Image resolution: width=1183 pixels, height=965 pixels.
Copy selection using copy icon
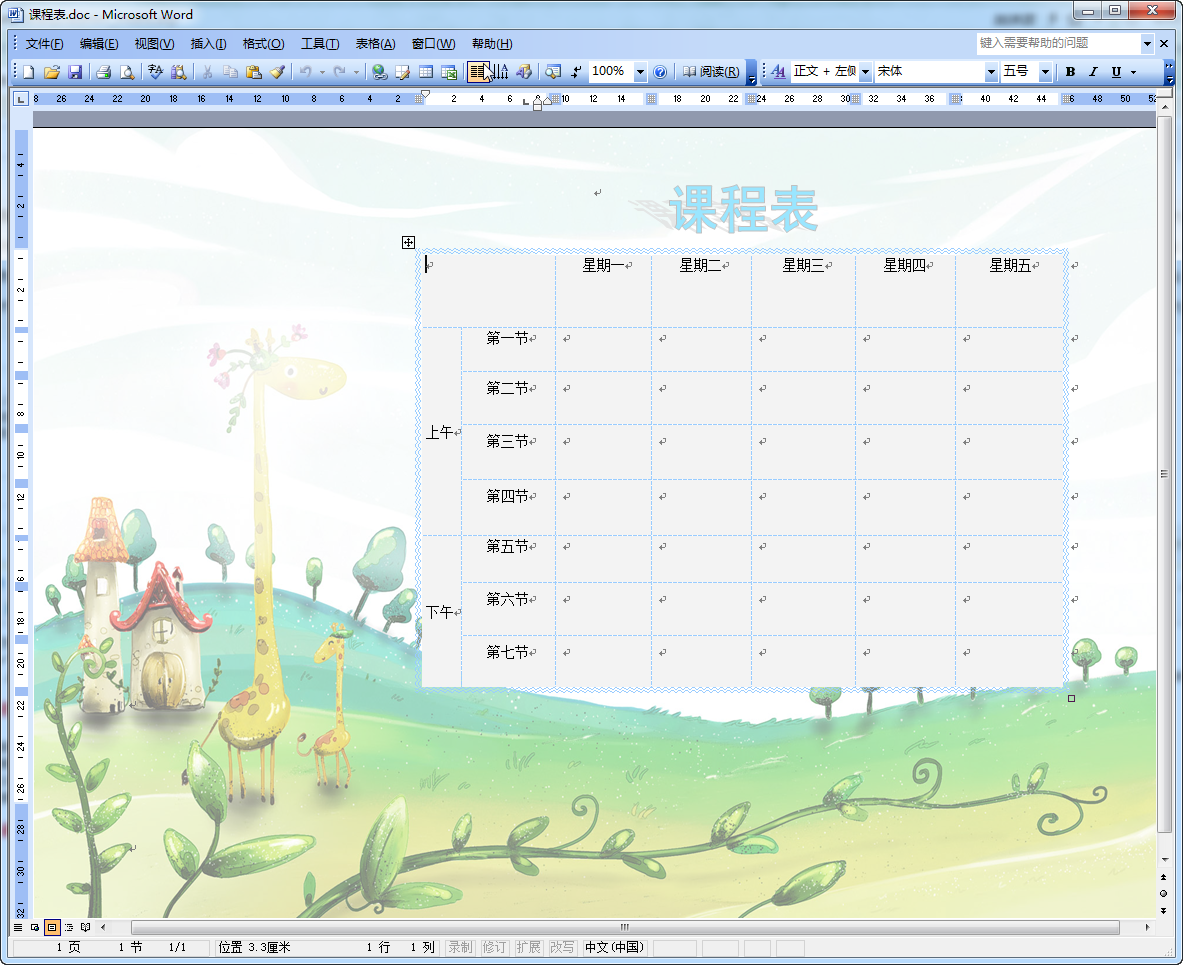pos(231,72)
